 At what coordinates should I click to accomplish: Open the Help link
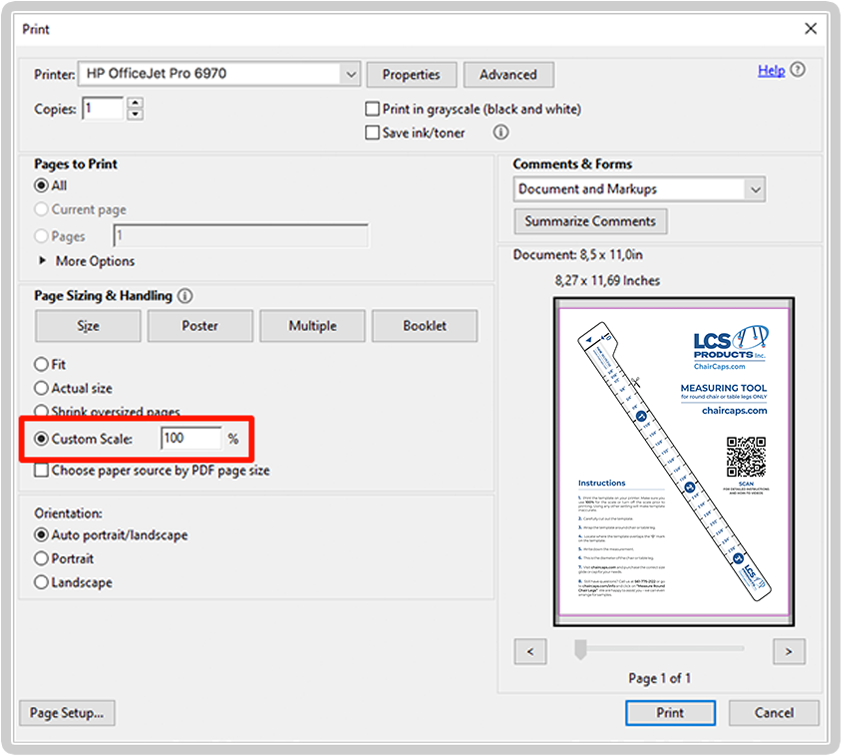click(771, 70)
